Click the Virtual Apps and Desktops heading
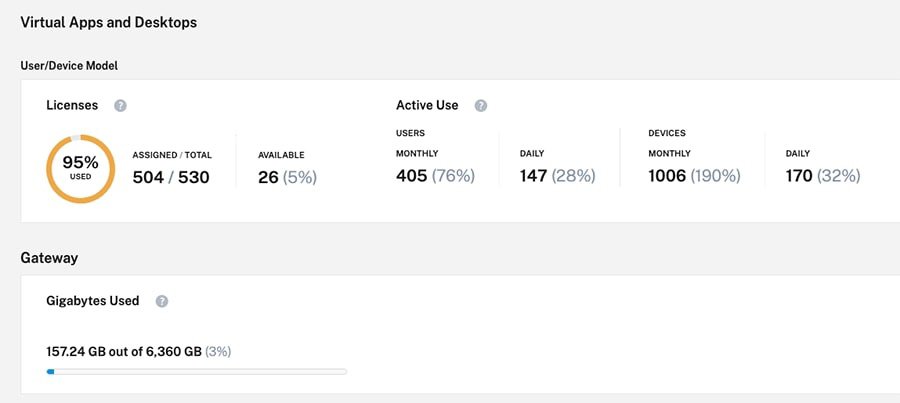900x403 pixels. tap(108, 23)
